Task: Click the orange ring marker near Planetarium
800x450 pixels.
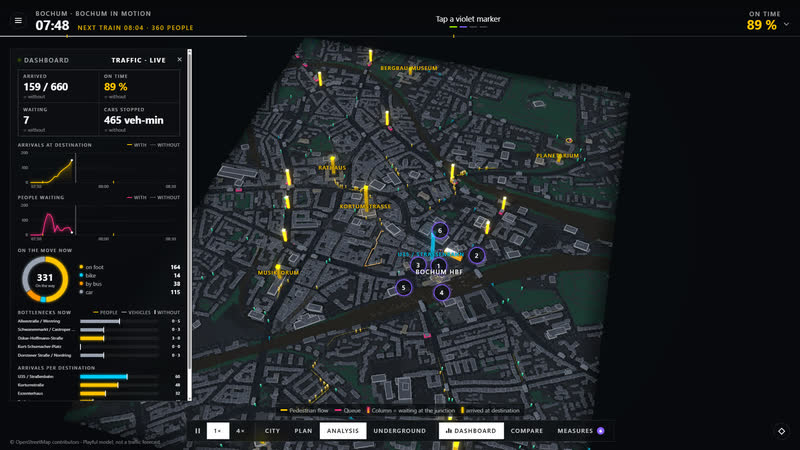Action: tap(569, 140)
